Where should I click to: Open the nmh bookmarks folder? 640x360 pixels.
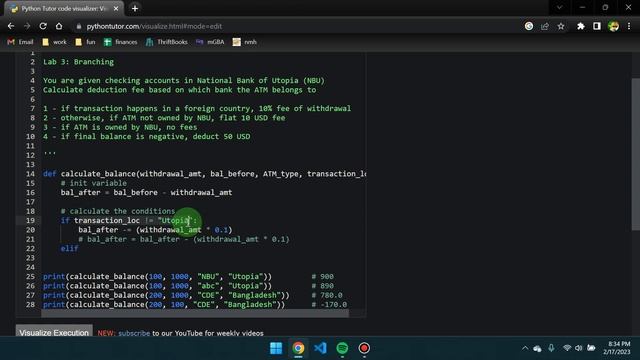pyautogui.click(x=244, y=42)
